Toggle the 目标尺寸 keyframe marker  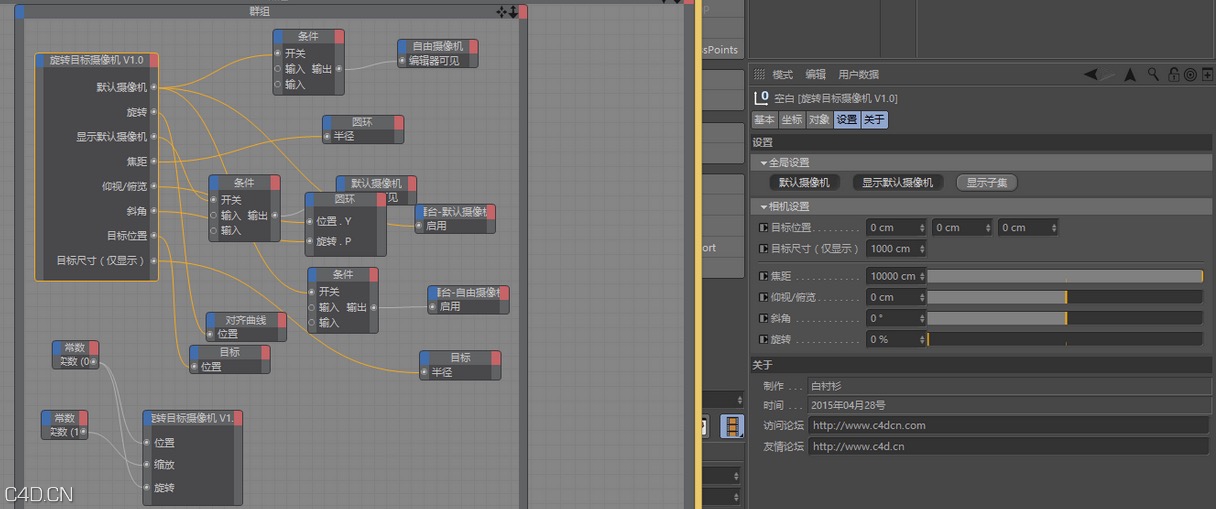[764, 249]
